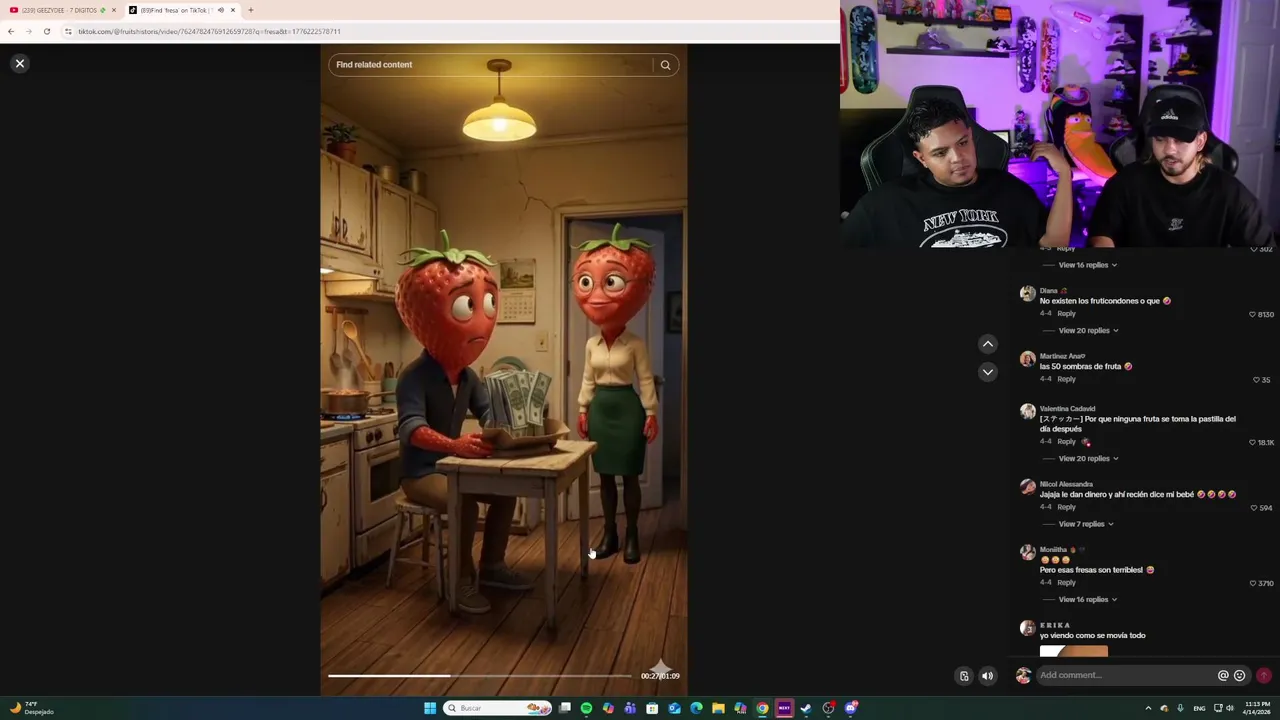This screenshot has width=1280, height=720.
Task: Like Moniitha's comment with 3710 likes
Action: coord(1252,583)
